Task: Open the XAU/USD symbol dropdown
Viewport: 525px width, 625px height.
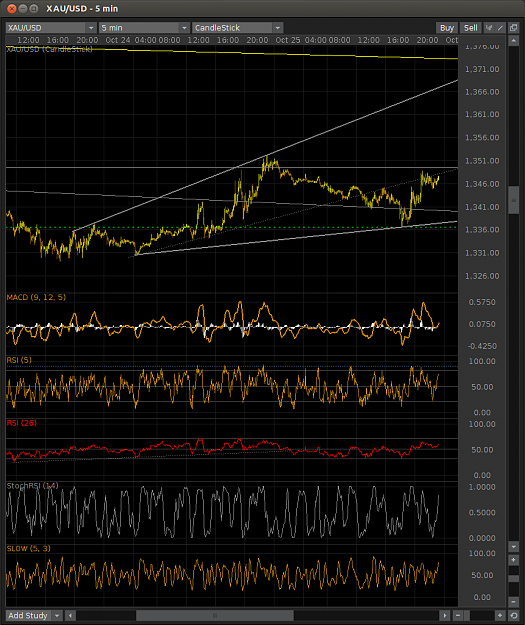Action: pos(91,28)
